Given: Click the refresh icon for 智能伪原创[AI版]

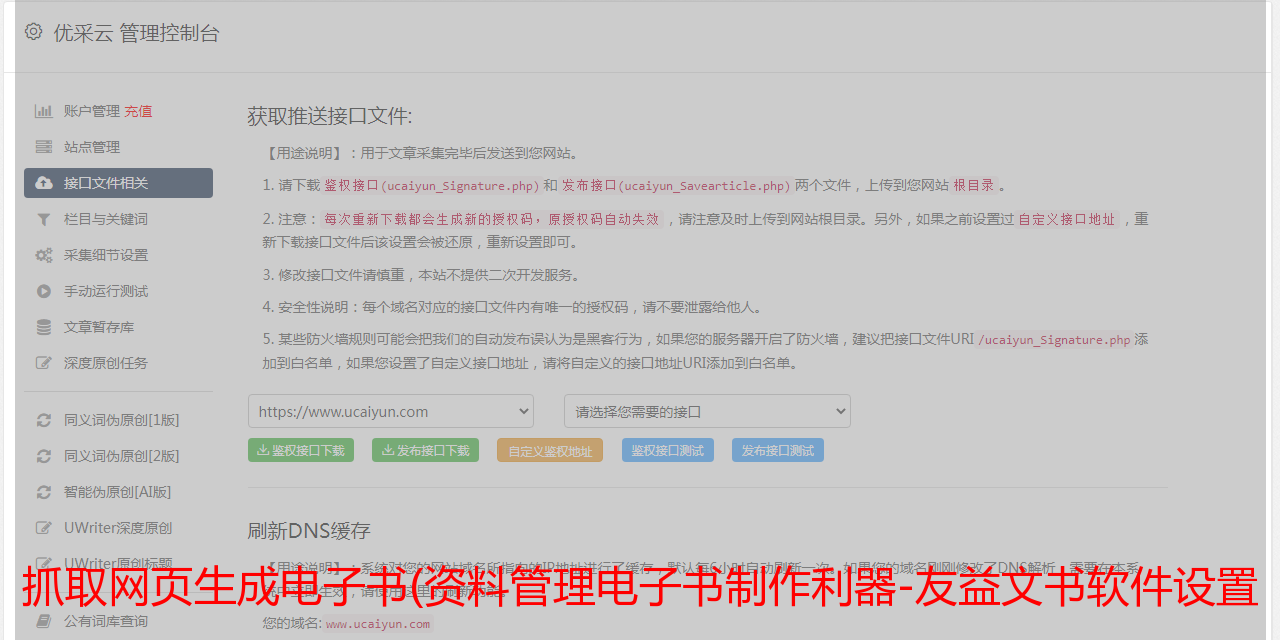Looking at the screenshot, I should [x=44, y=492].
